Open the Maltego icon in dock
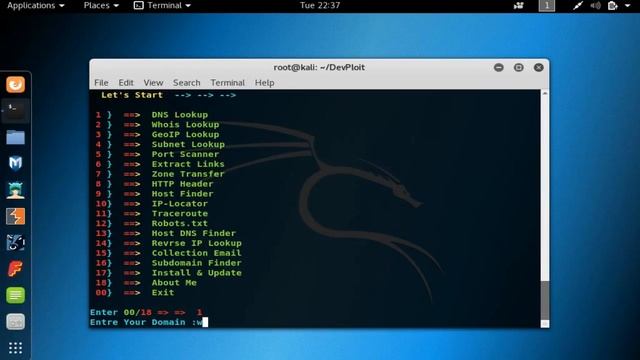Screen dimensions: 640x360 click(x=16, y=242)
